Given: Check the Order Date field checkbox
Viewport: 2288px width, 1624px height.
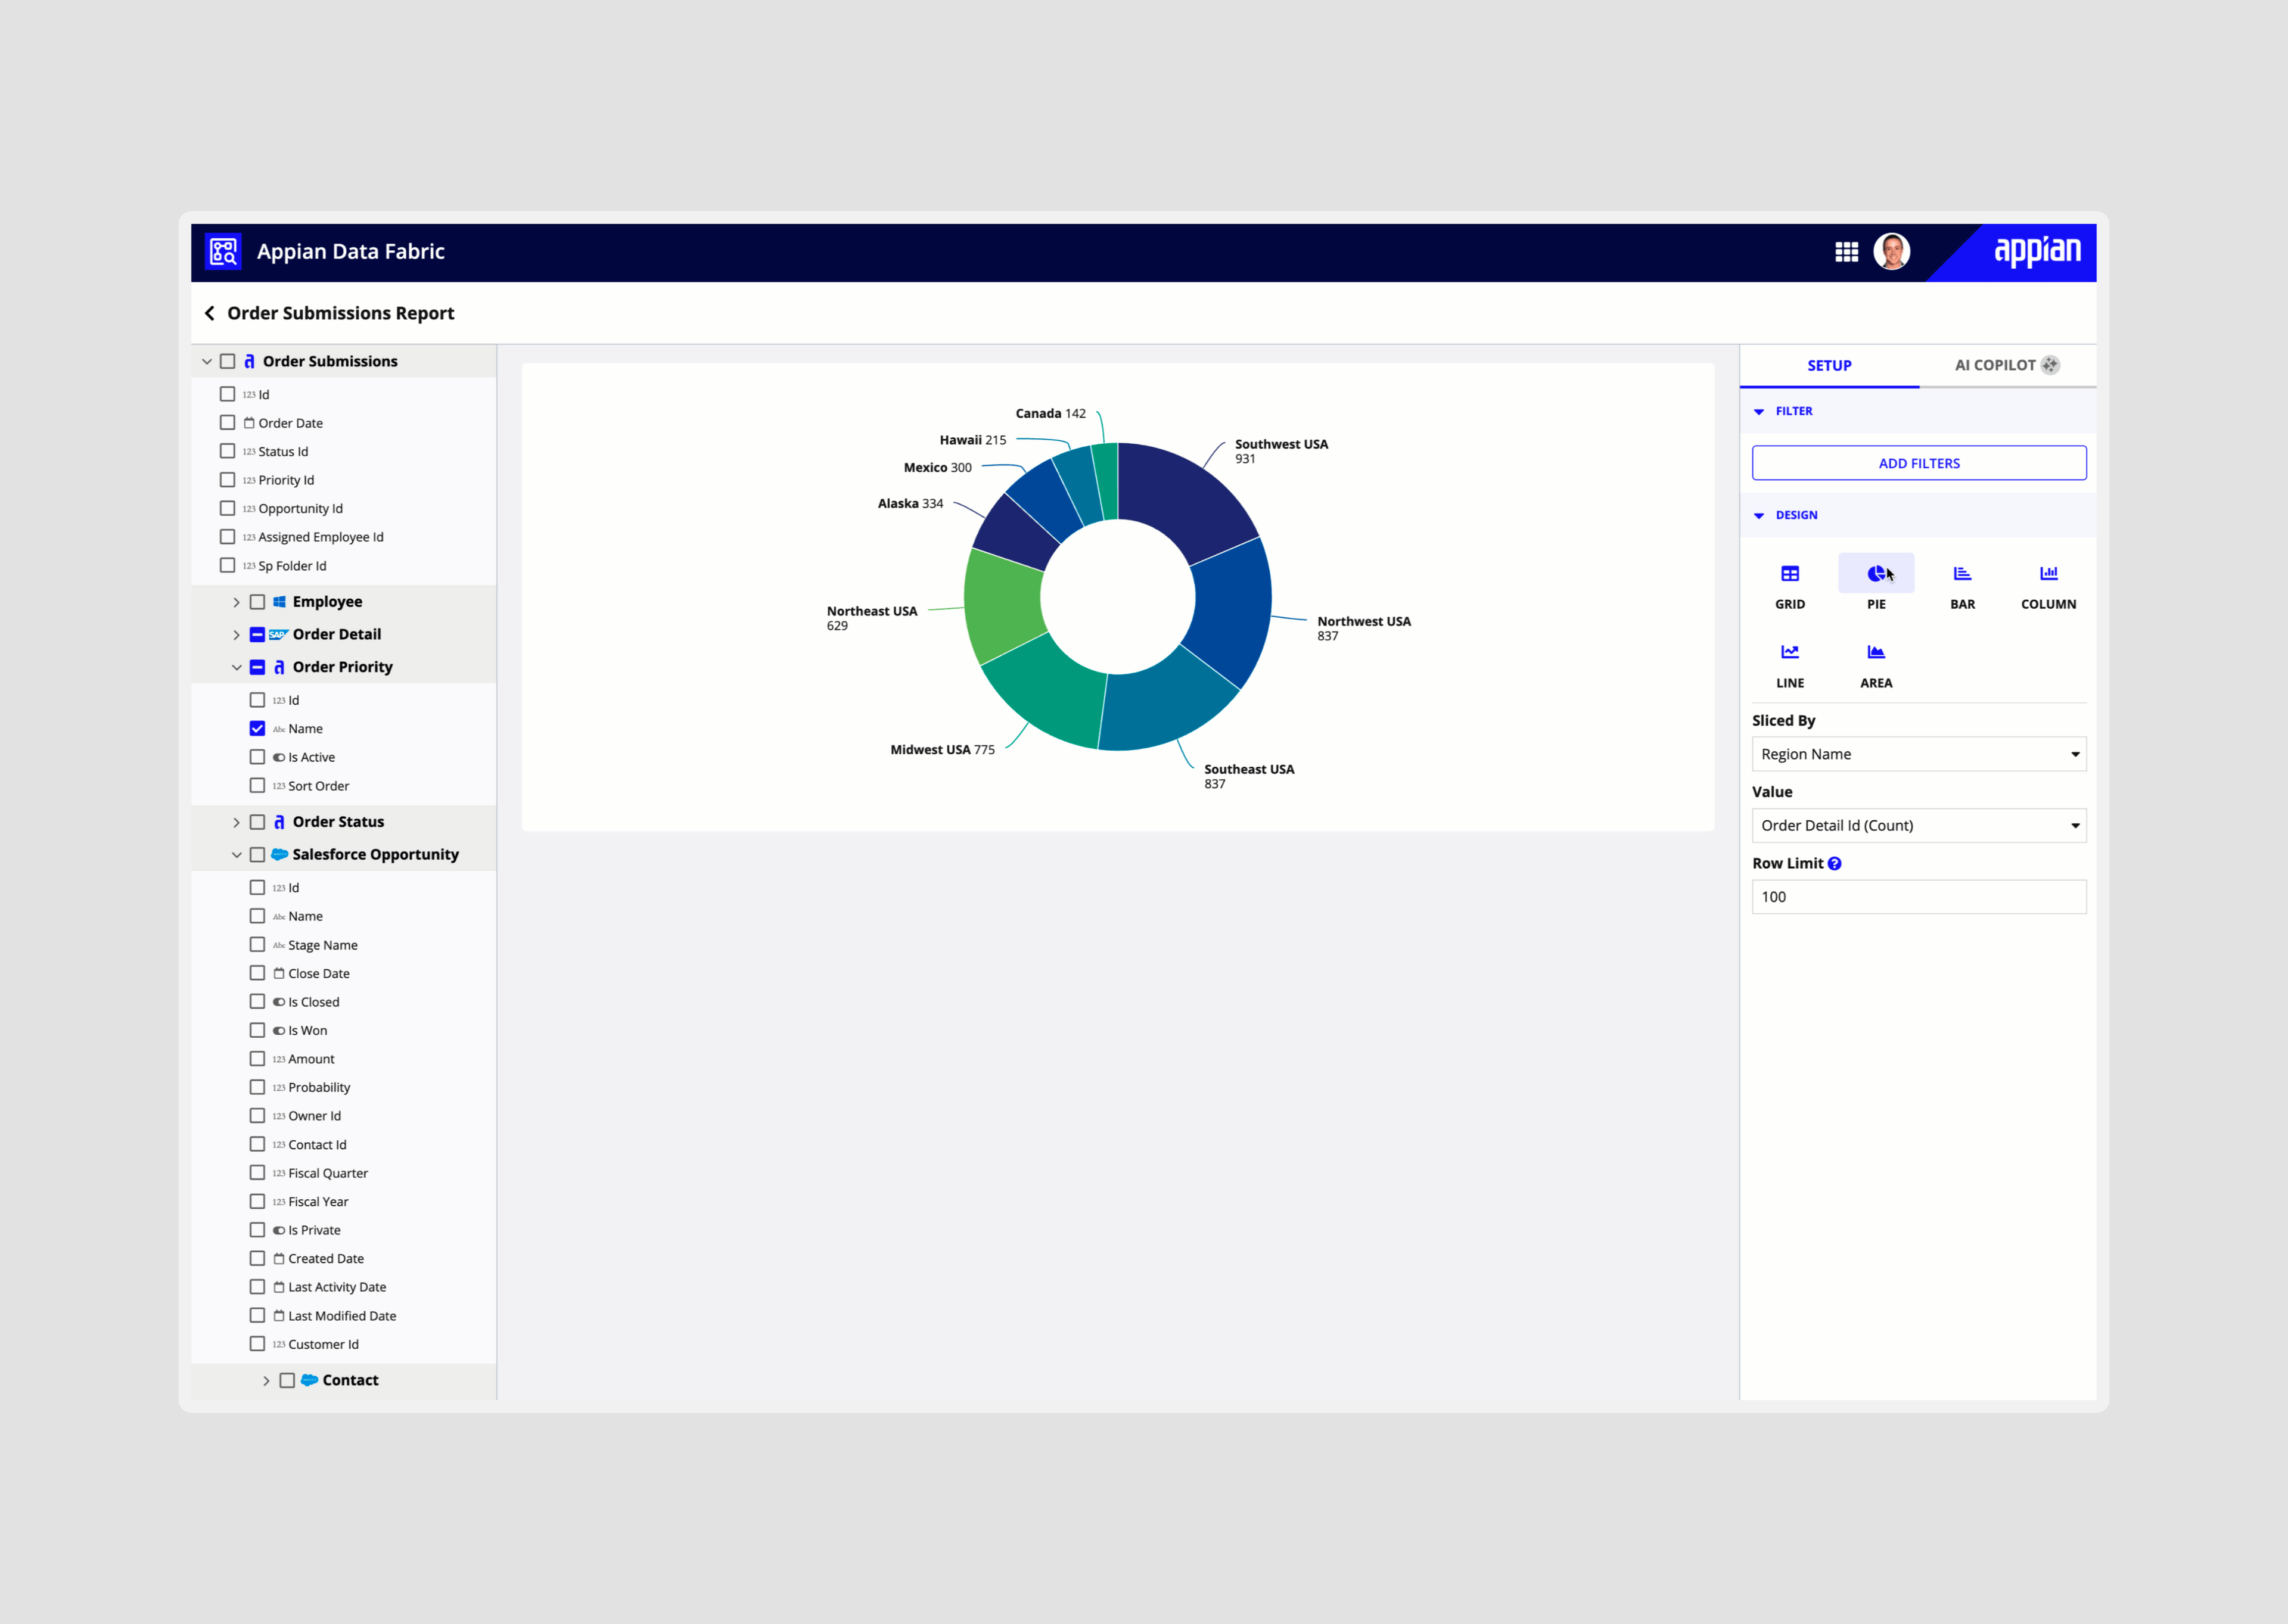Looking at the screenshot, I should click(228, 423).
